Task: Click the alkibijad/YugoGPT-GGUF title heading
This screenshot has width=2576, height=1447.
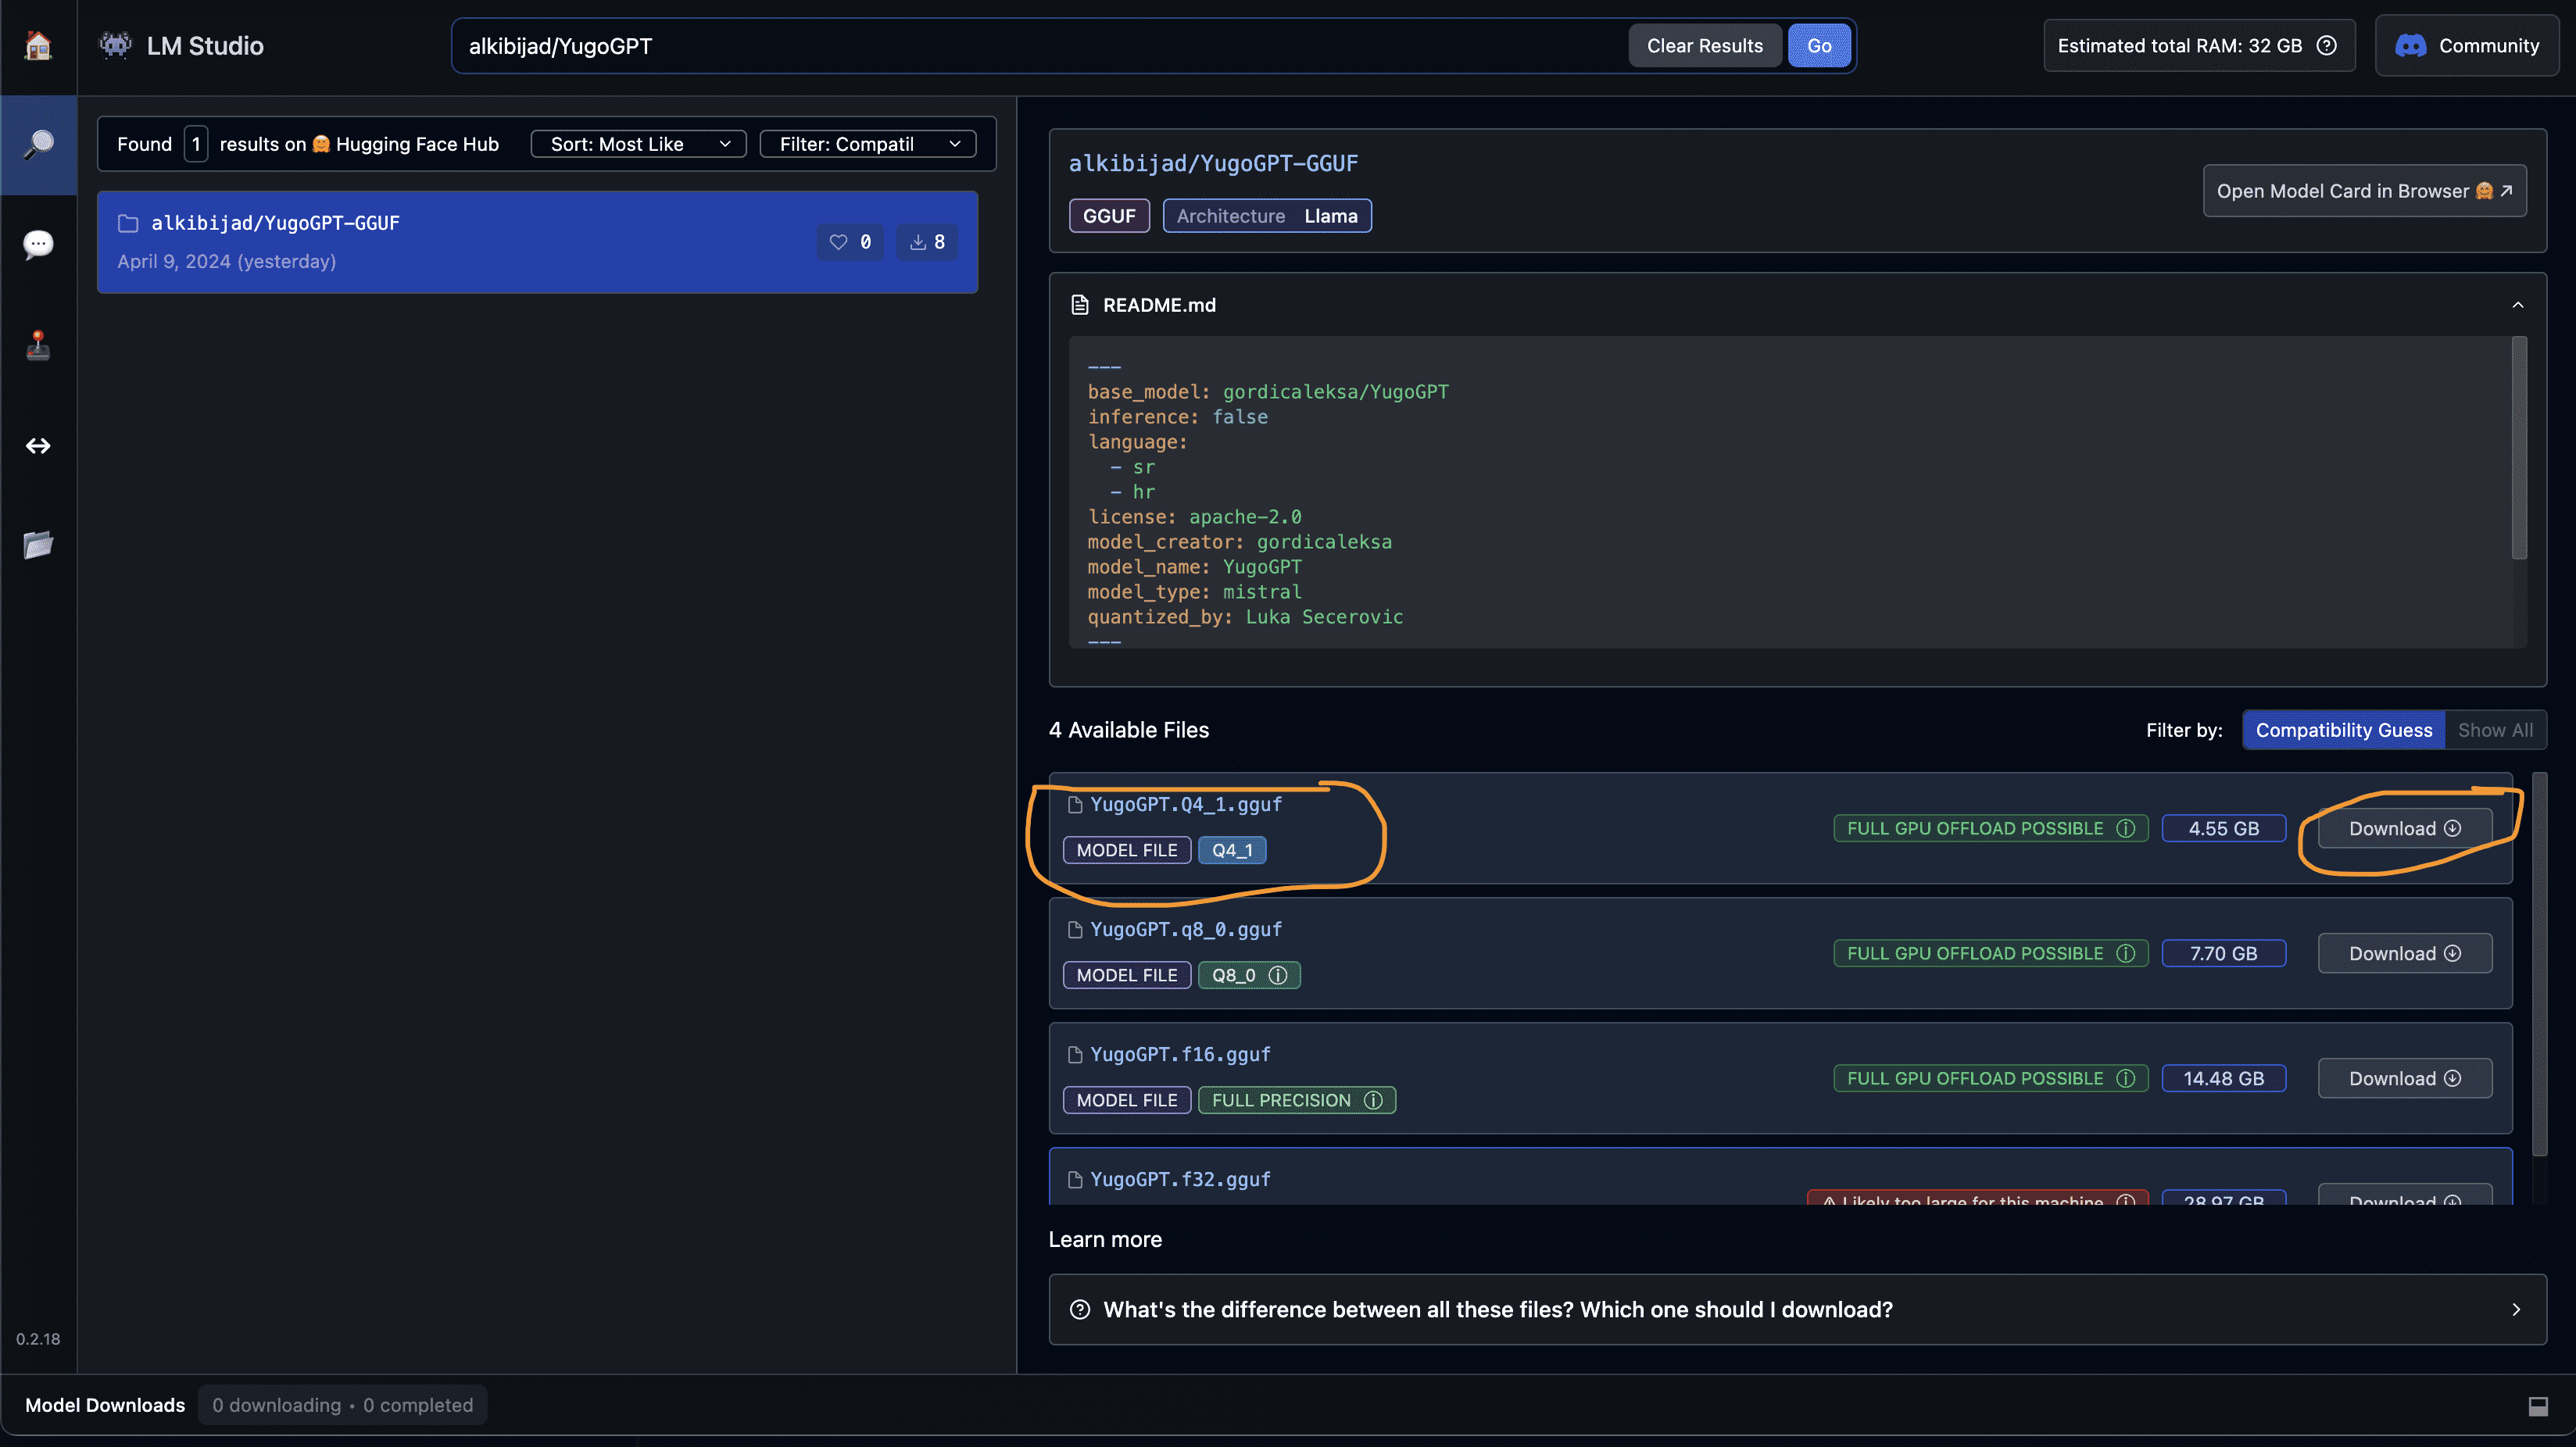Action: click(x=1213, y=164)
